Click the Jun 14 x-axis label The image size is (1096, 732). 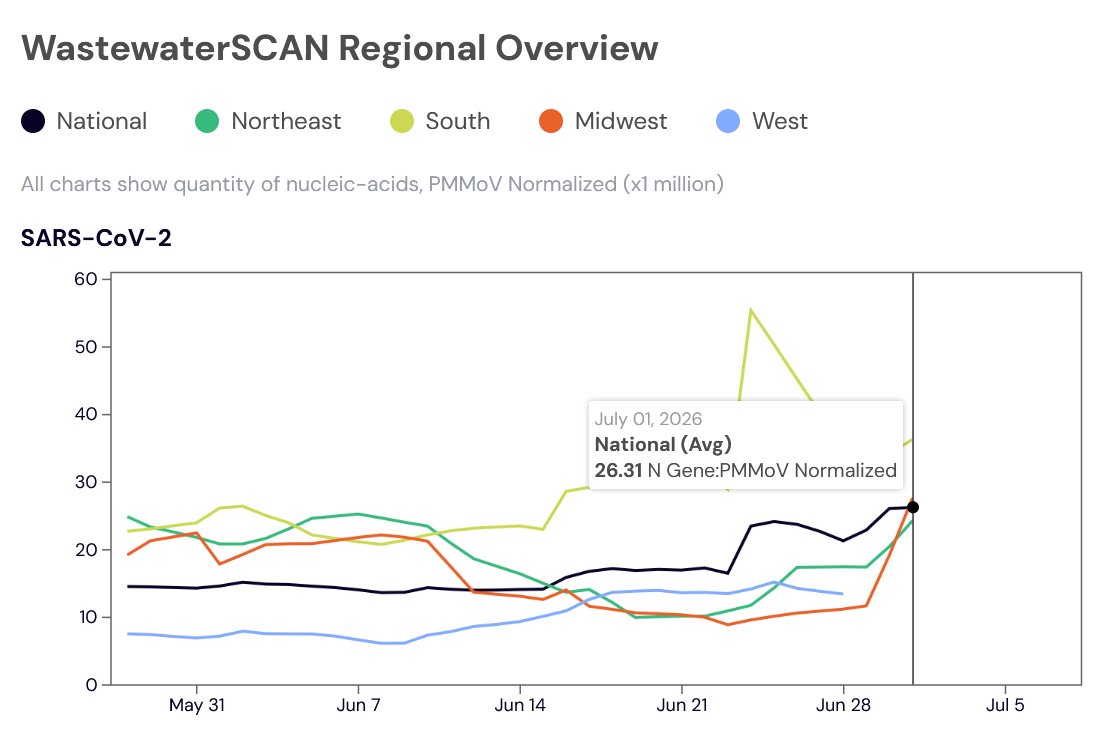[519, 705]
